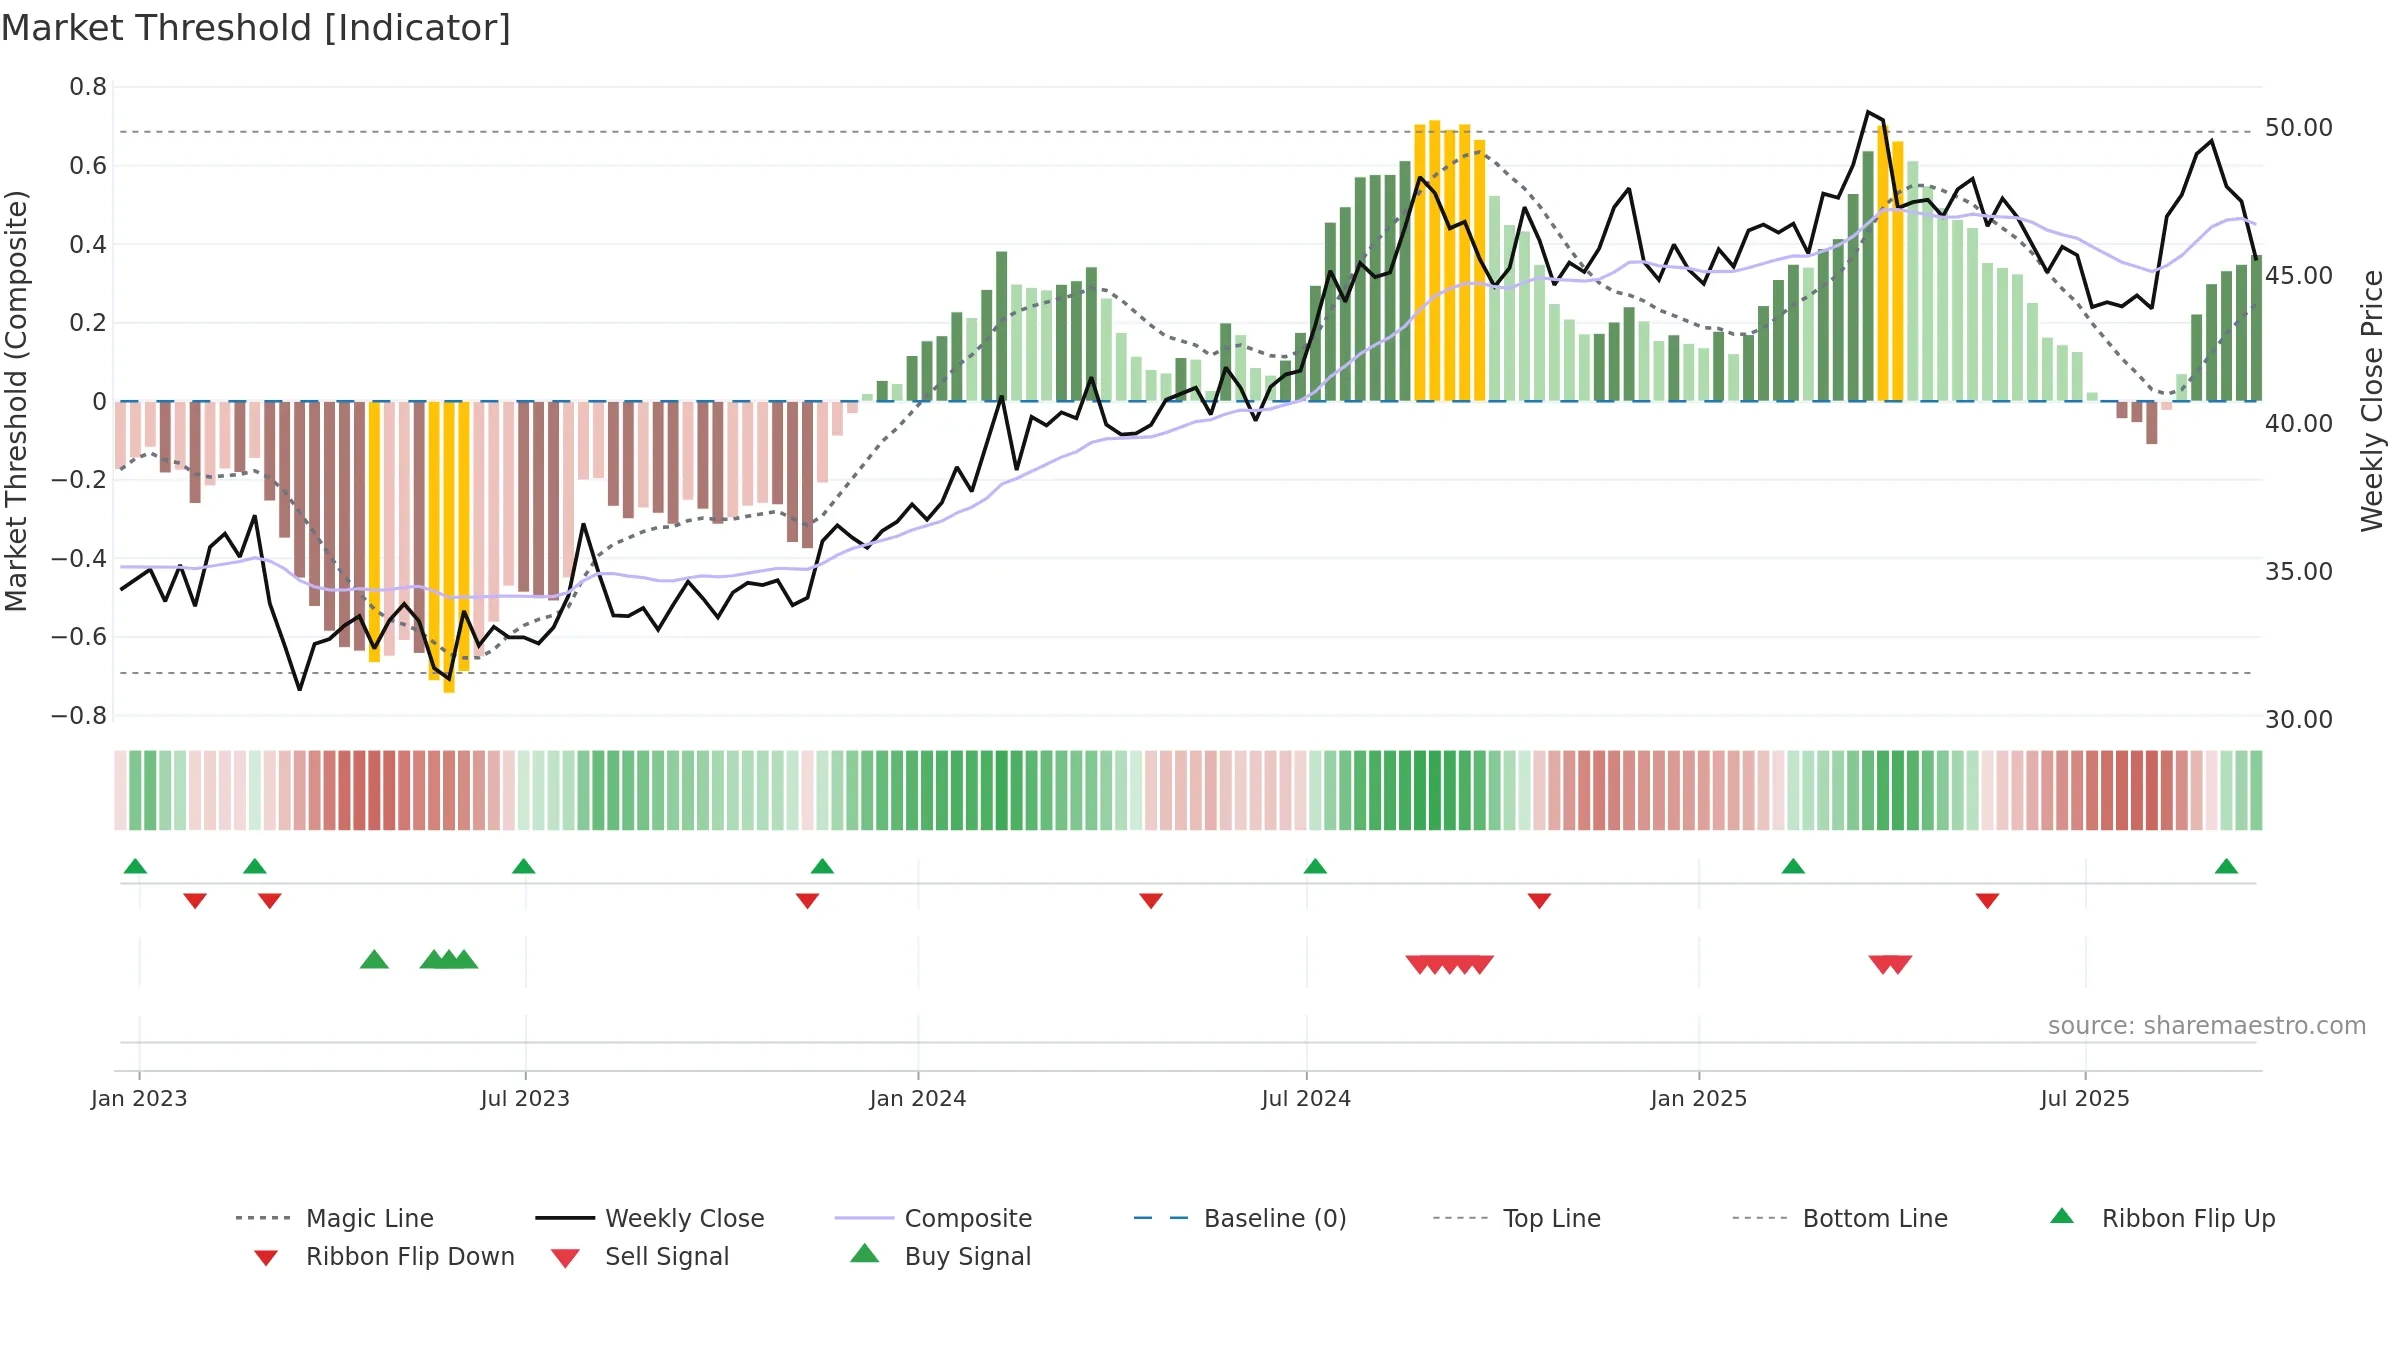Click the Jan 2024 x-axis label
Image resolution: width=2400 pixels, height=1350 pixels.
coord(918,1098)
